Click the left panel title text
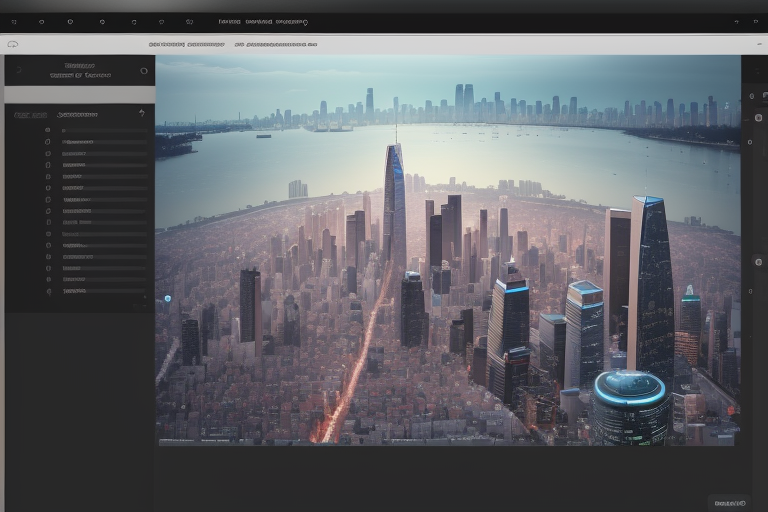768x512 pixels. pyautogui.click(x=80, y=70)
